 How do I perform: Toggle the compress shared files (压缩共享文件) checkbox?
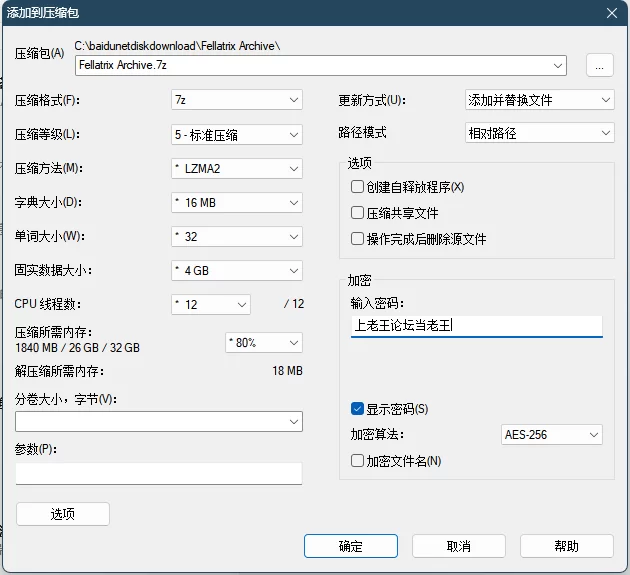click(358, 213)
